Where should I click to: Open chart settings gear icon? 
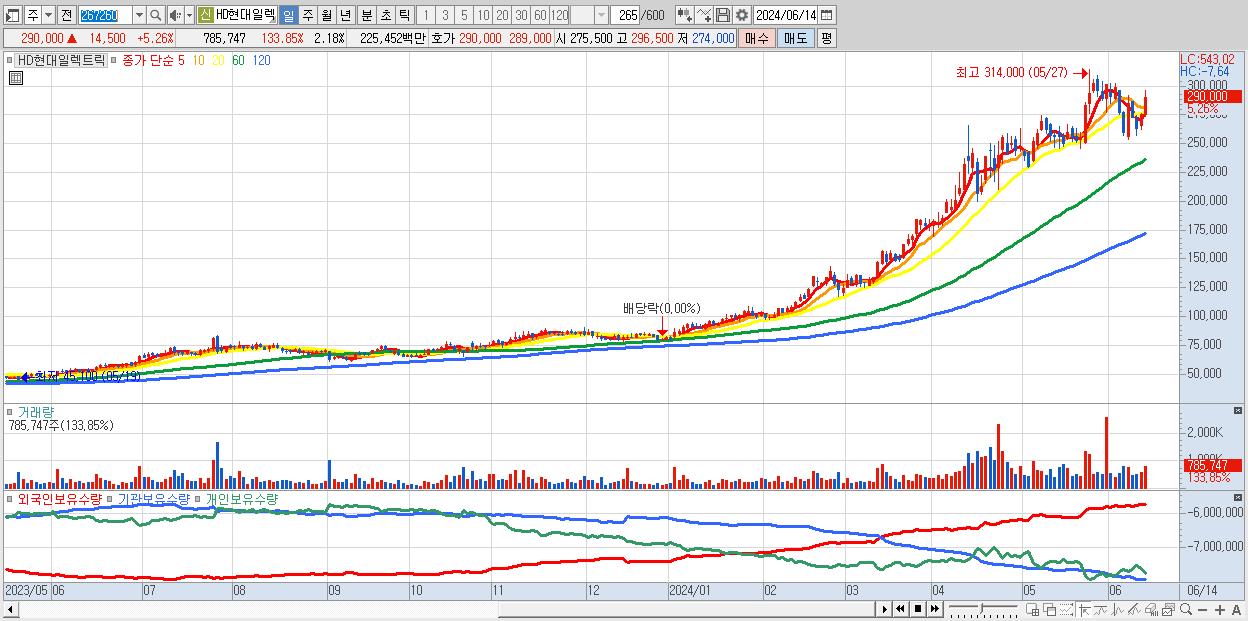pyautogui.click(x=741, y=15)
